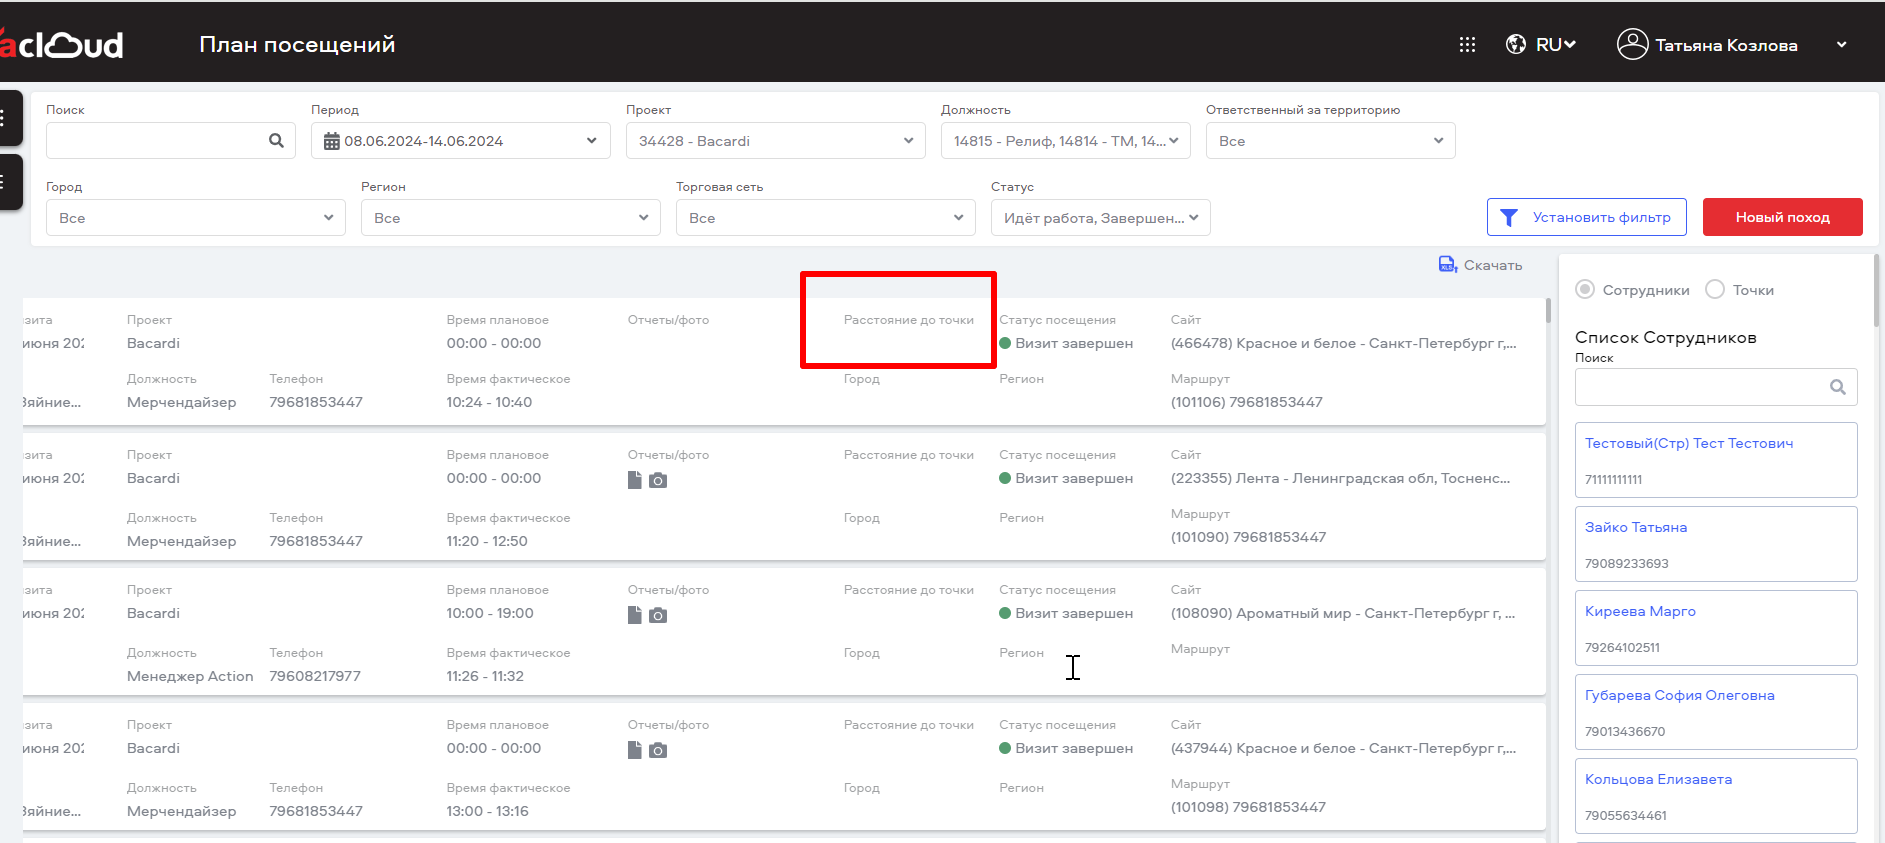Click the acloud logo

62,44
